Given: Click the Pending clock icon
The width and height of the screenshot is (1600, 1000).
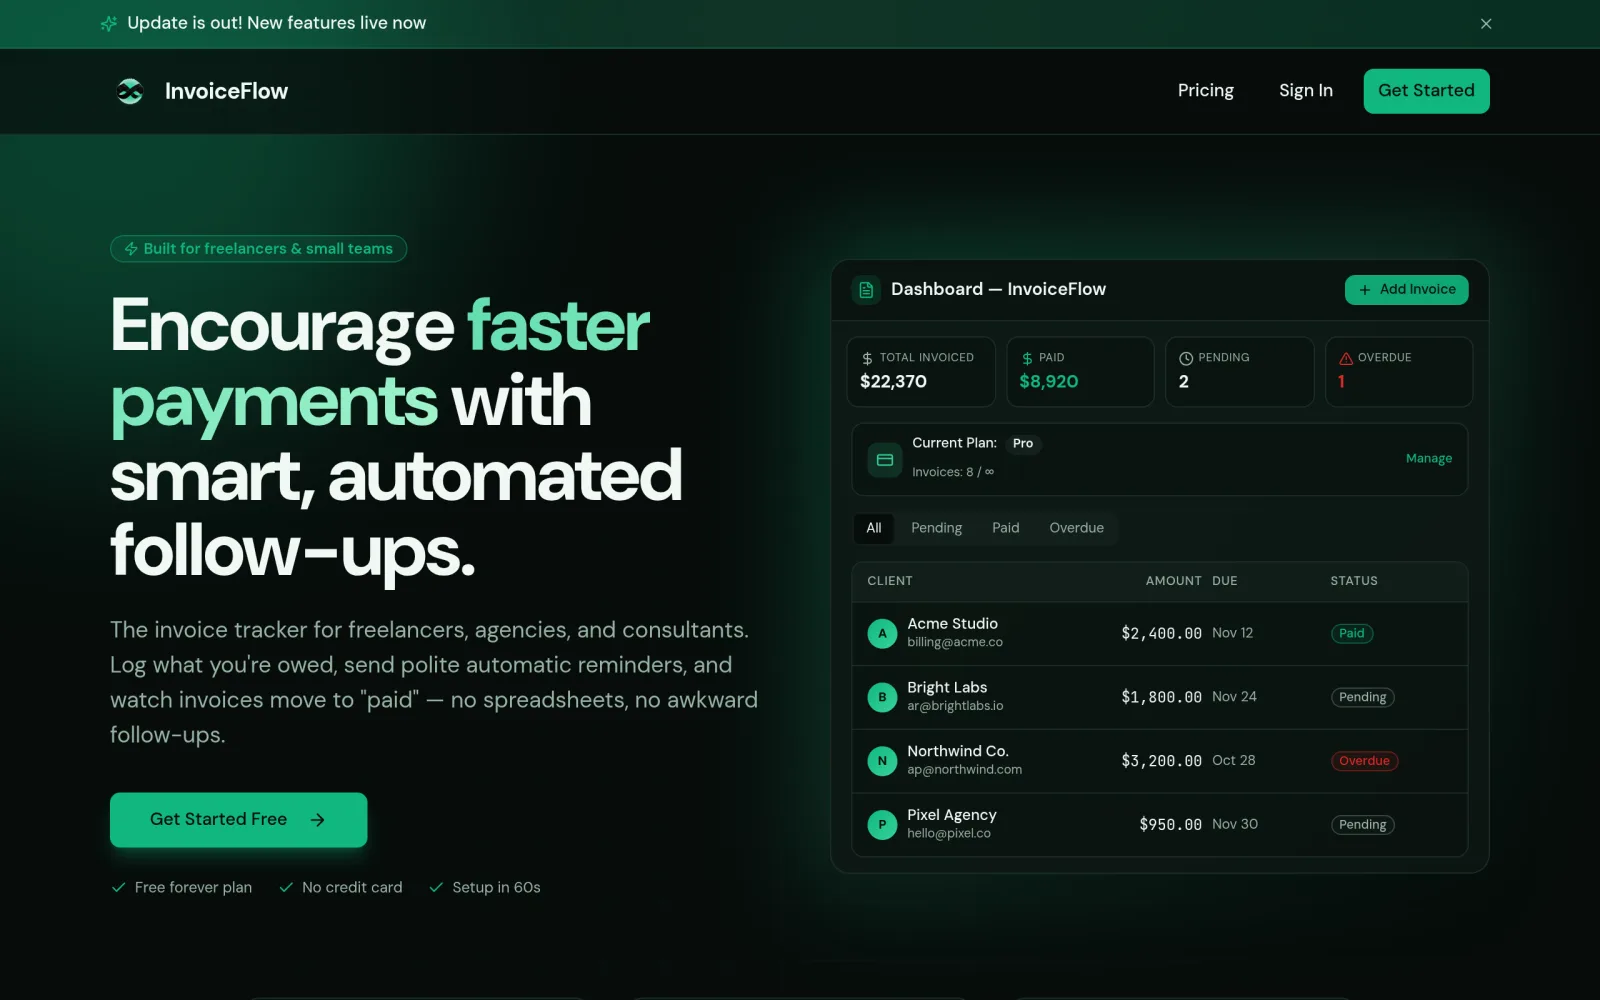Looking at the screenshot, I should (1186, 358).
